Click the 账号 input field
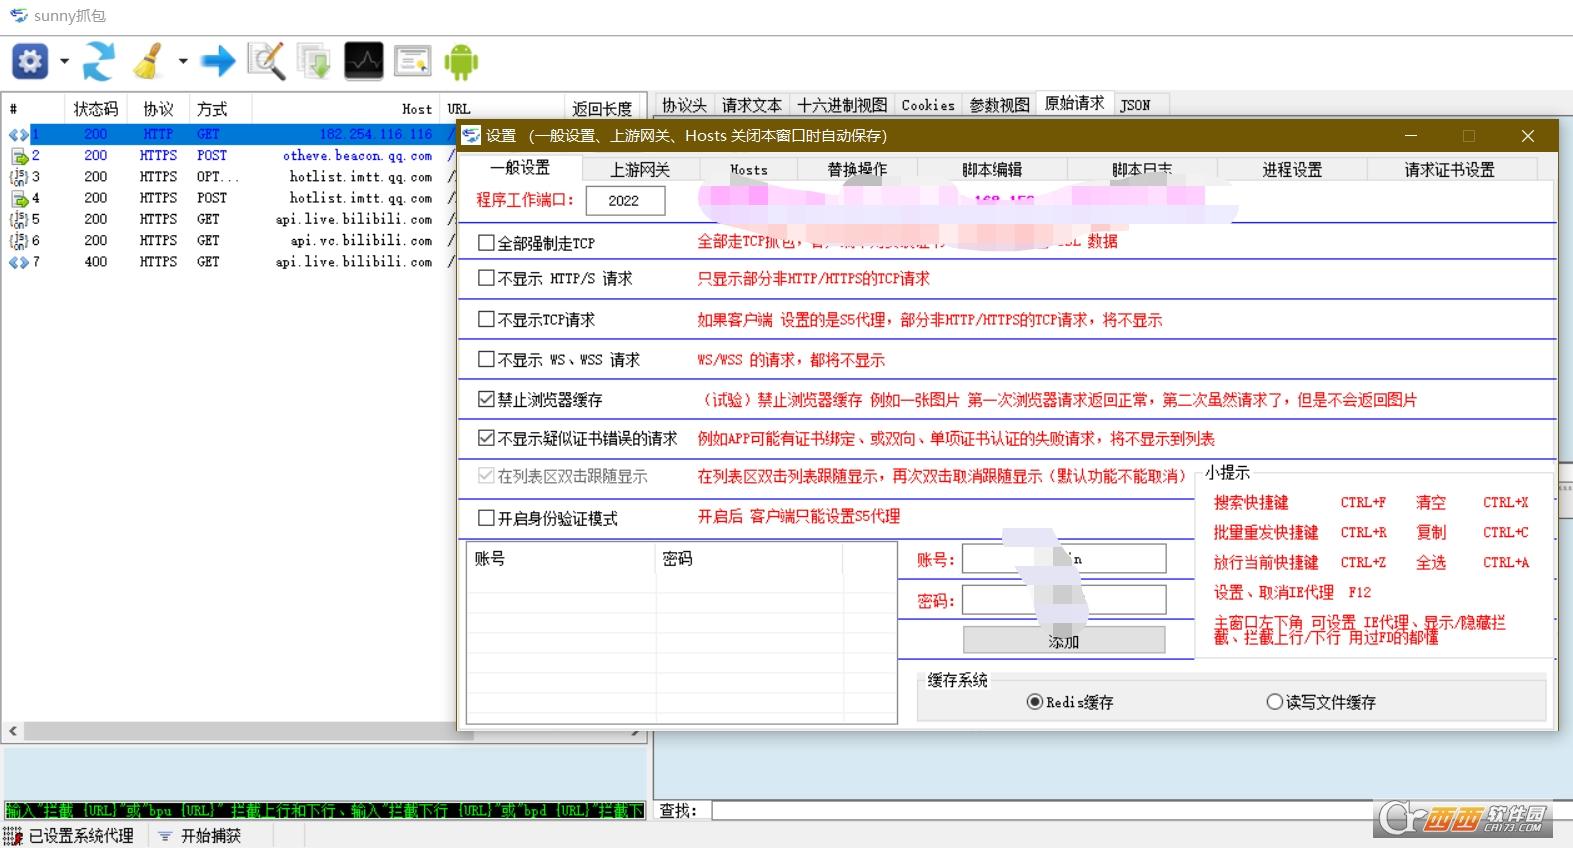The width and height of the screenshot is (1573, 848). [x=1064, y=558]
